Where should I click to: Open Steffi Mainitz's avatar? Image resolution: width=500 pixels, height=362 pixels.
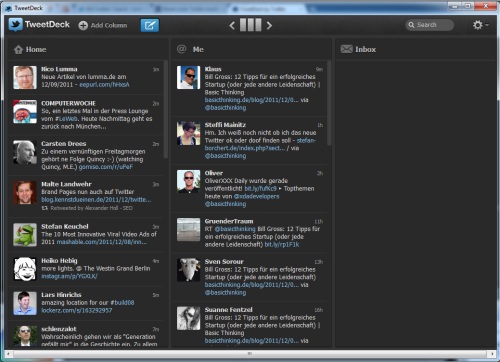(x=189, y=133)
